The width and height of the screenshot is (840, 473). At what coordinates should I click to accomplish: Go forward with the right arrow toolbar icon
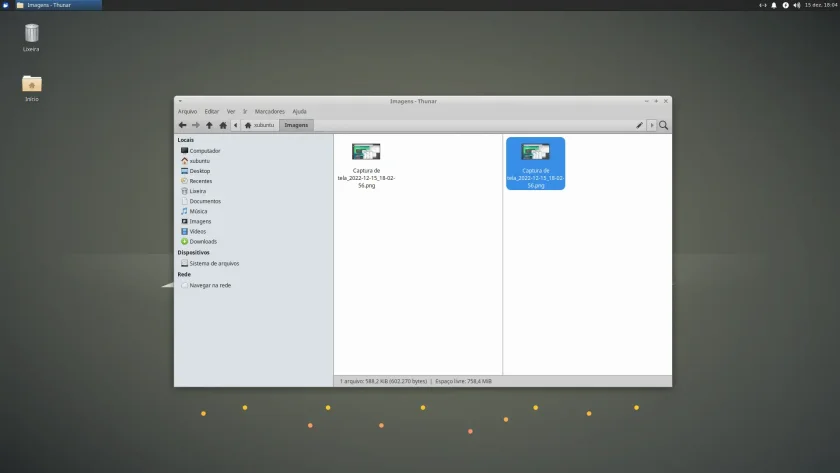[196, 125]
